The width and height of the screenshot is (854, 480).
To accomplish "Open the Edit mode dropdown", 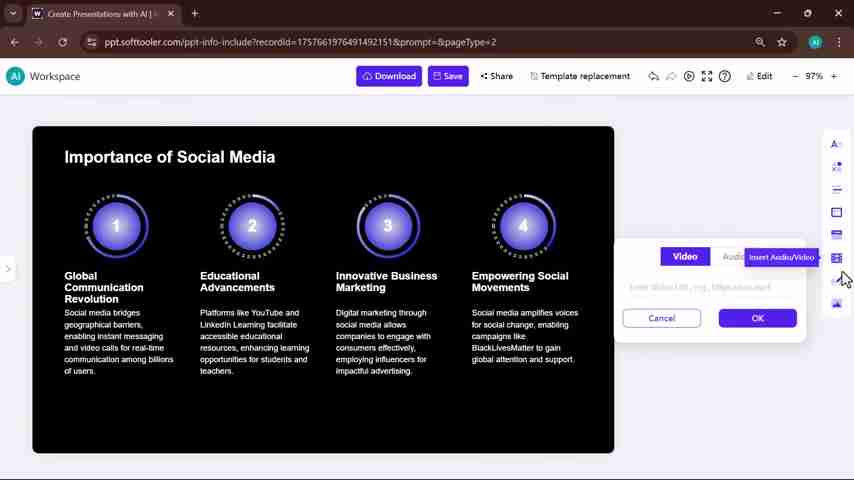I will tap(759, 76).
